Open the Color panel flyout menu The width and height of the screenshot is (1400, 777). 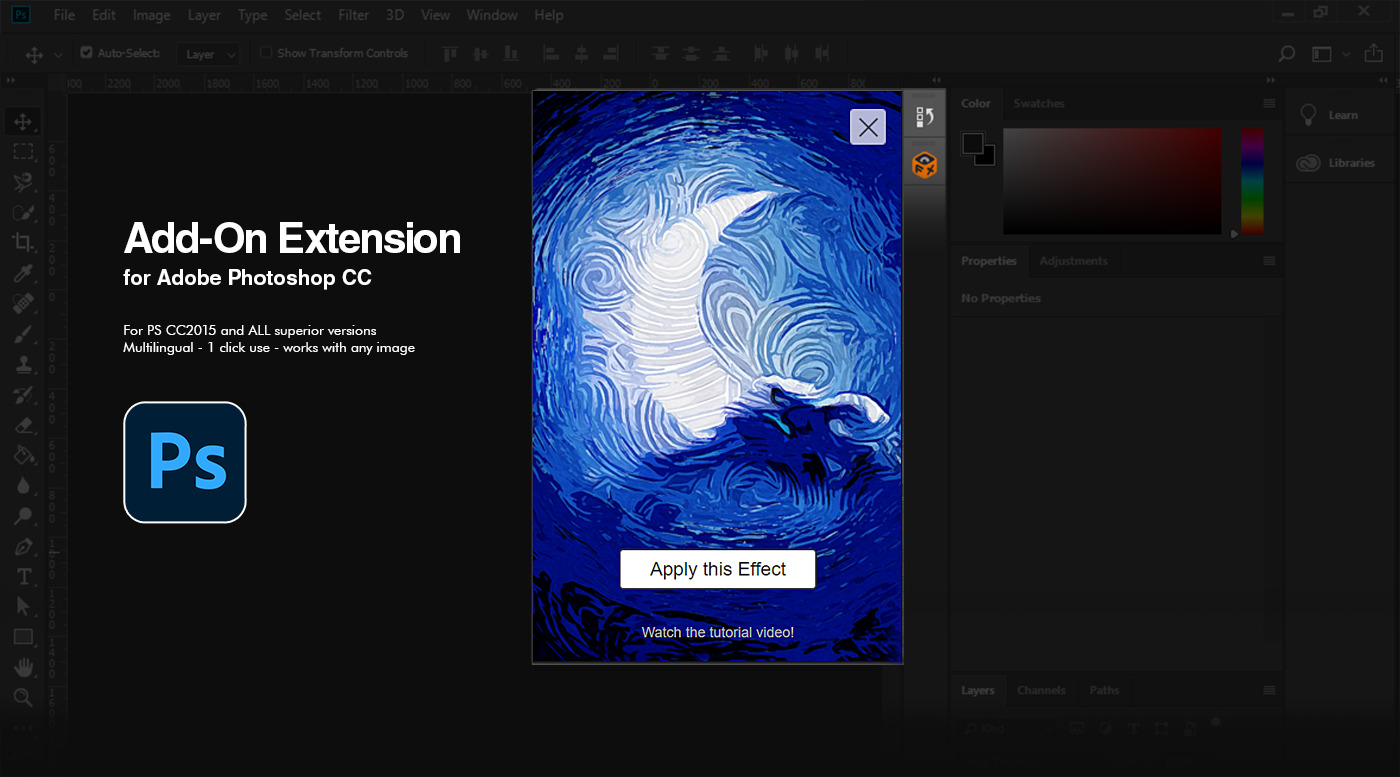[x=1269, y=103]
